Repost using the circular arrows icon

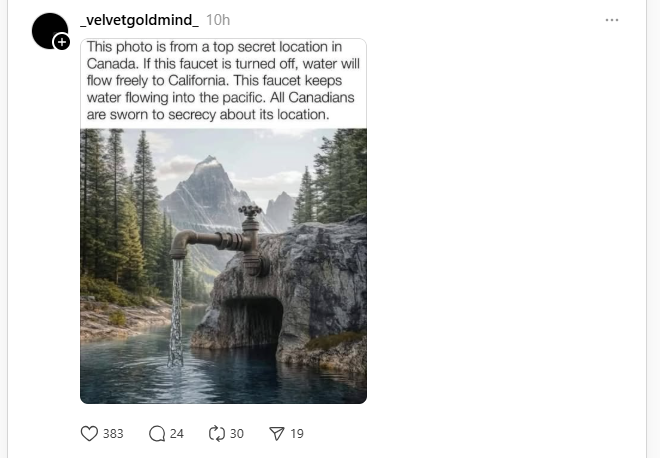216,433
